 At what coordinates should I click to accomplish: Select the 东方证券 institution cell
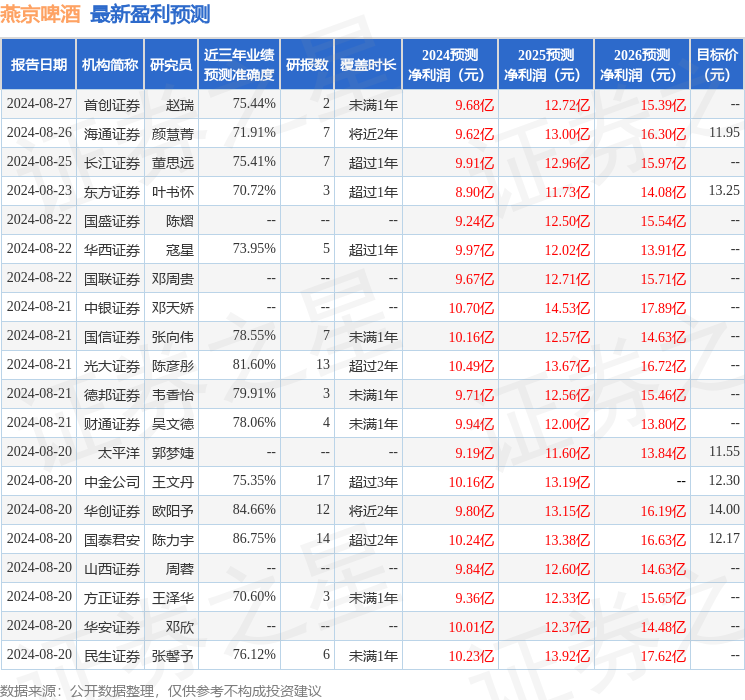point(112,192)
